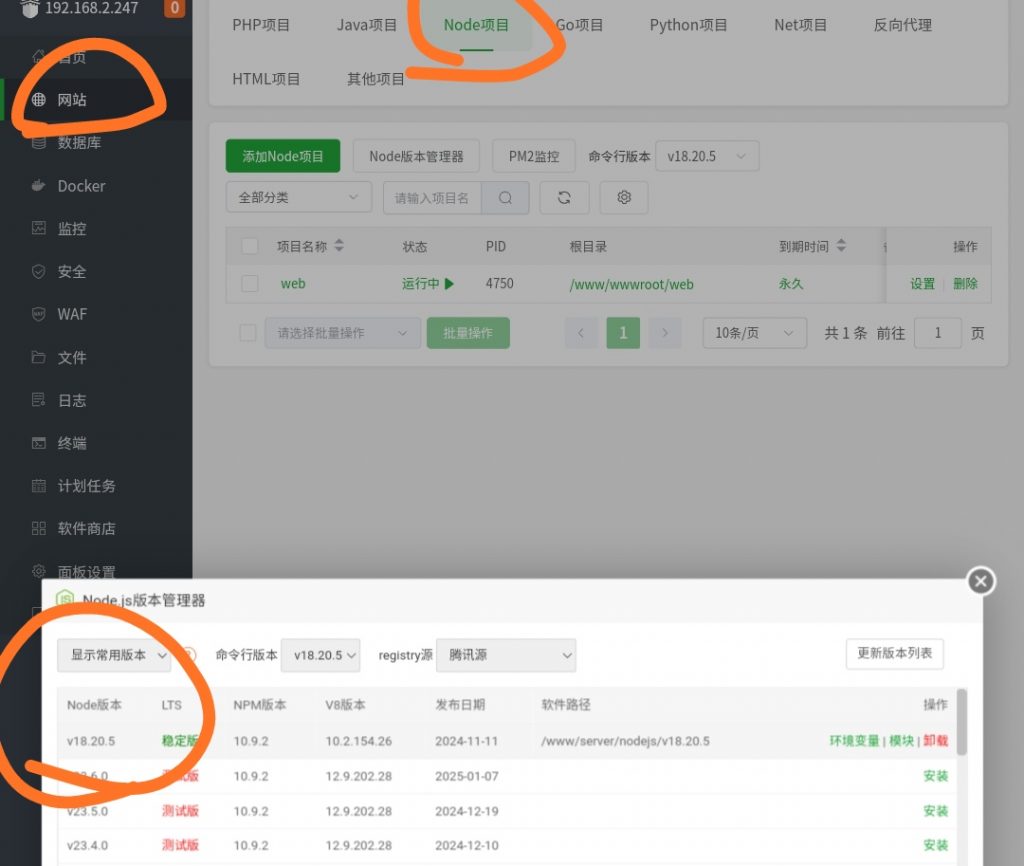
Task: Toggle the checkbox beside batch operation dropdown
Action: [x=248, y=333]
